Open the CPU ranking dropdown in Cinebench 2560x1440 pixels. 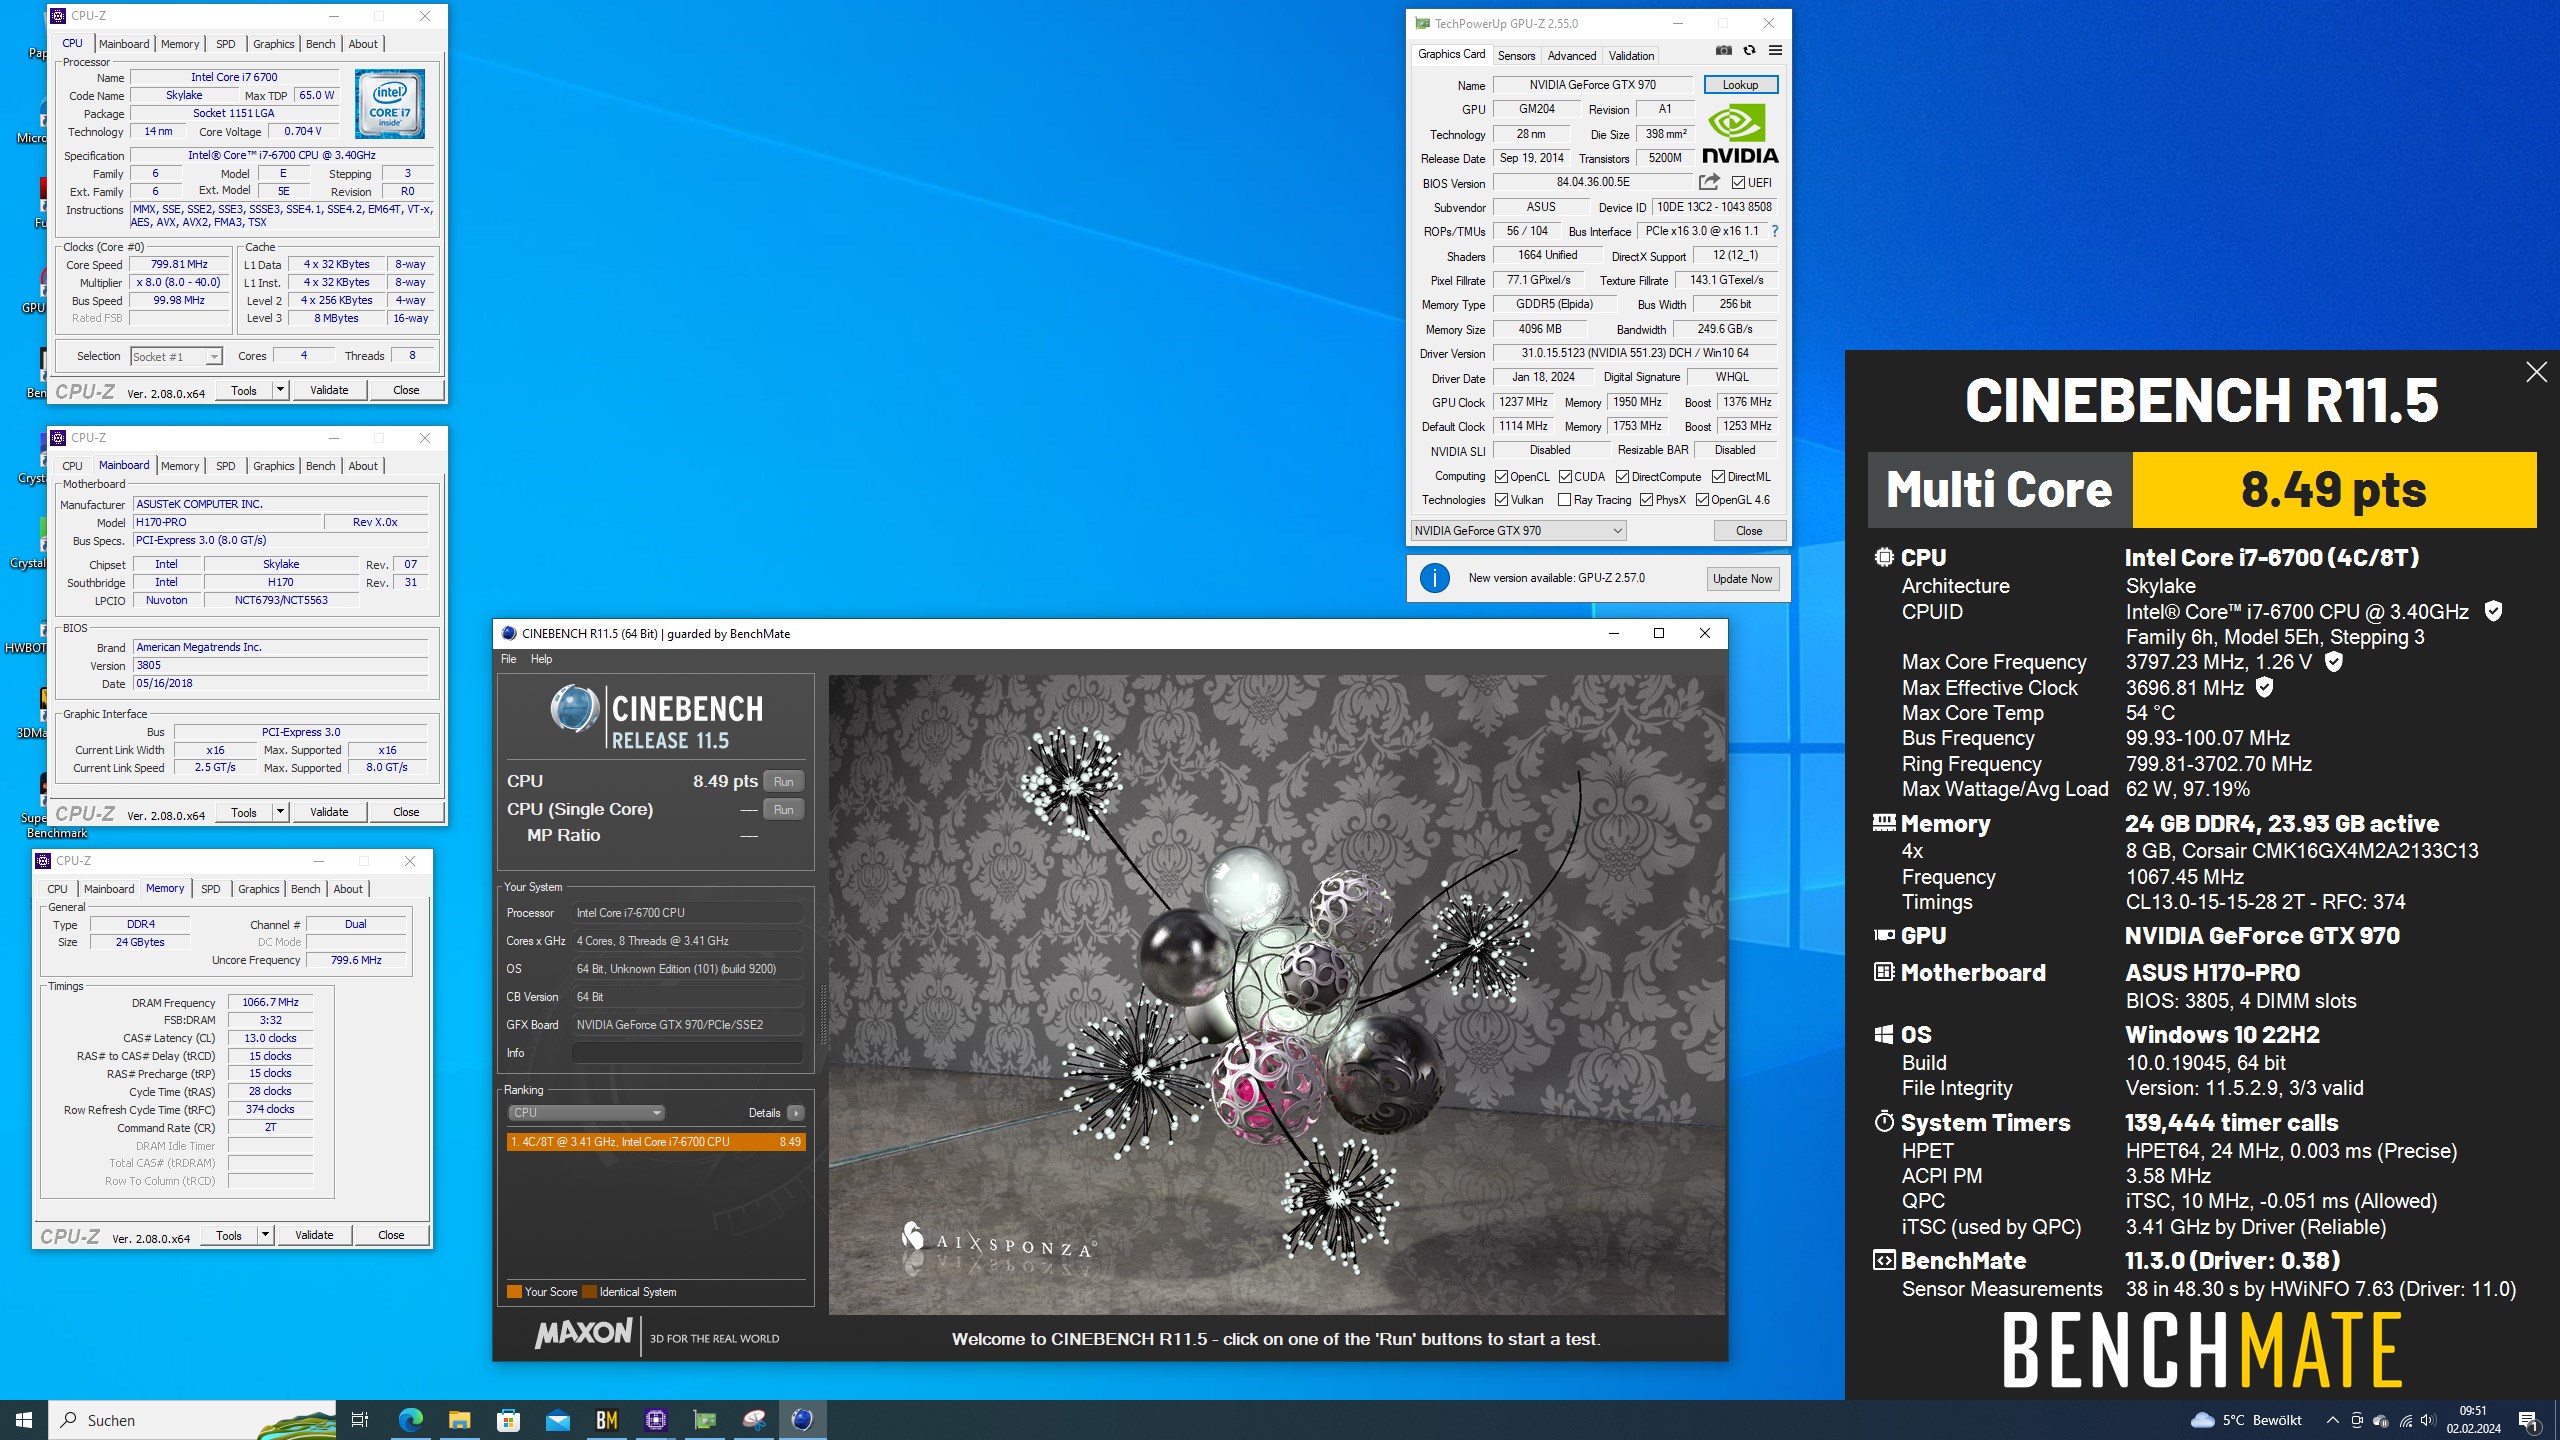point(585,1113)
